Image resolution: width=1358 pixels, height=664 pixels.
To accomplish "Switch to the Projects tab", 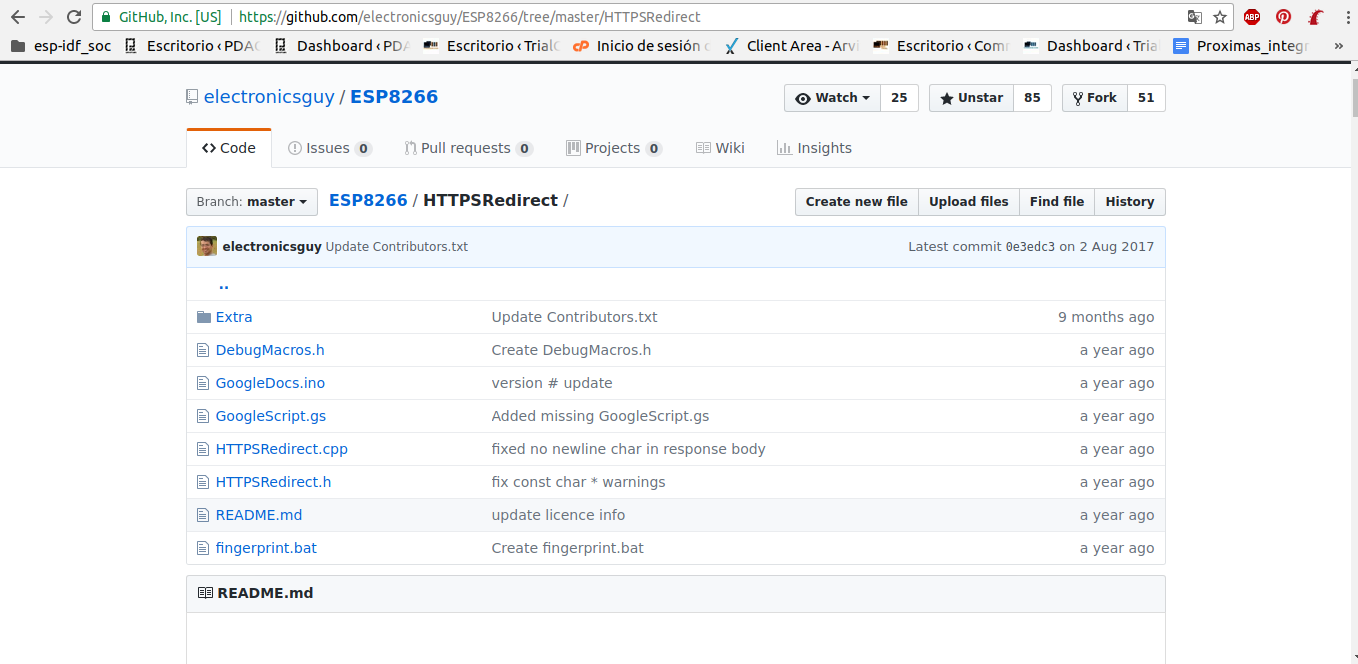I will [614, 148].
